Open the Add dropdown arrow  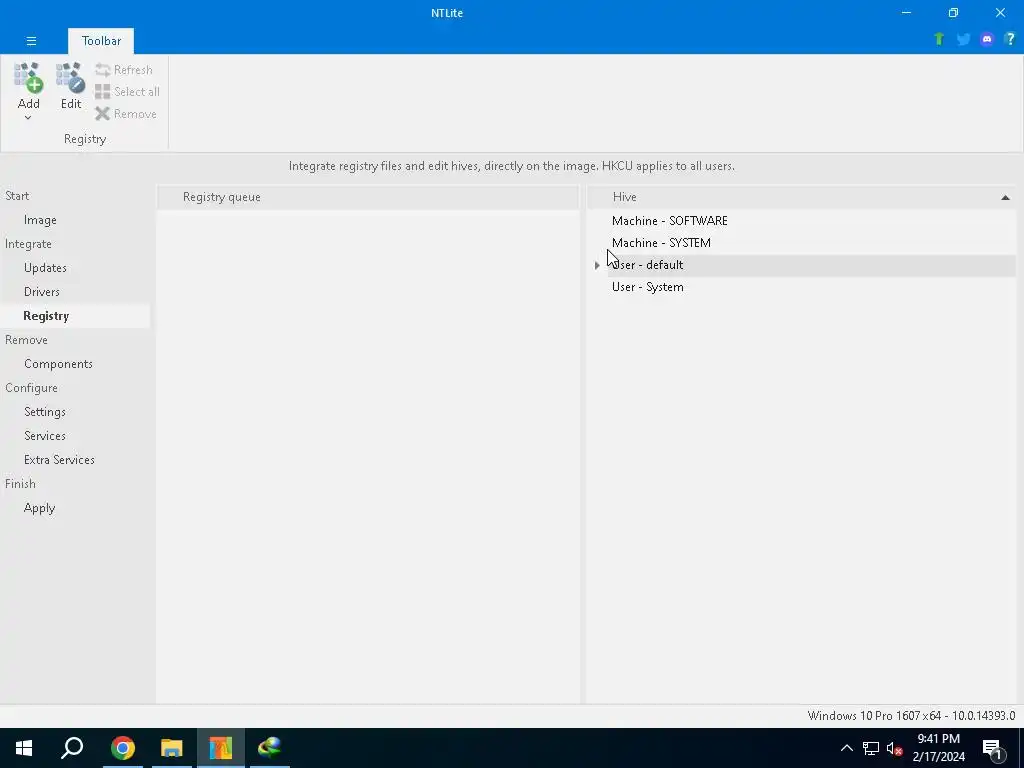pyautogui.click(x=28, y=118)
